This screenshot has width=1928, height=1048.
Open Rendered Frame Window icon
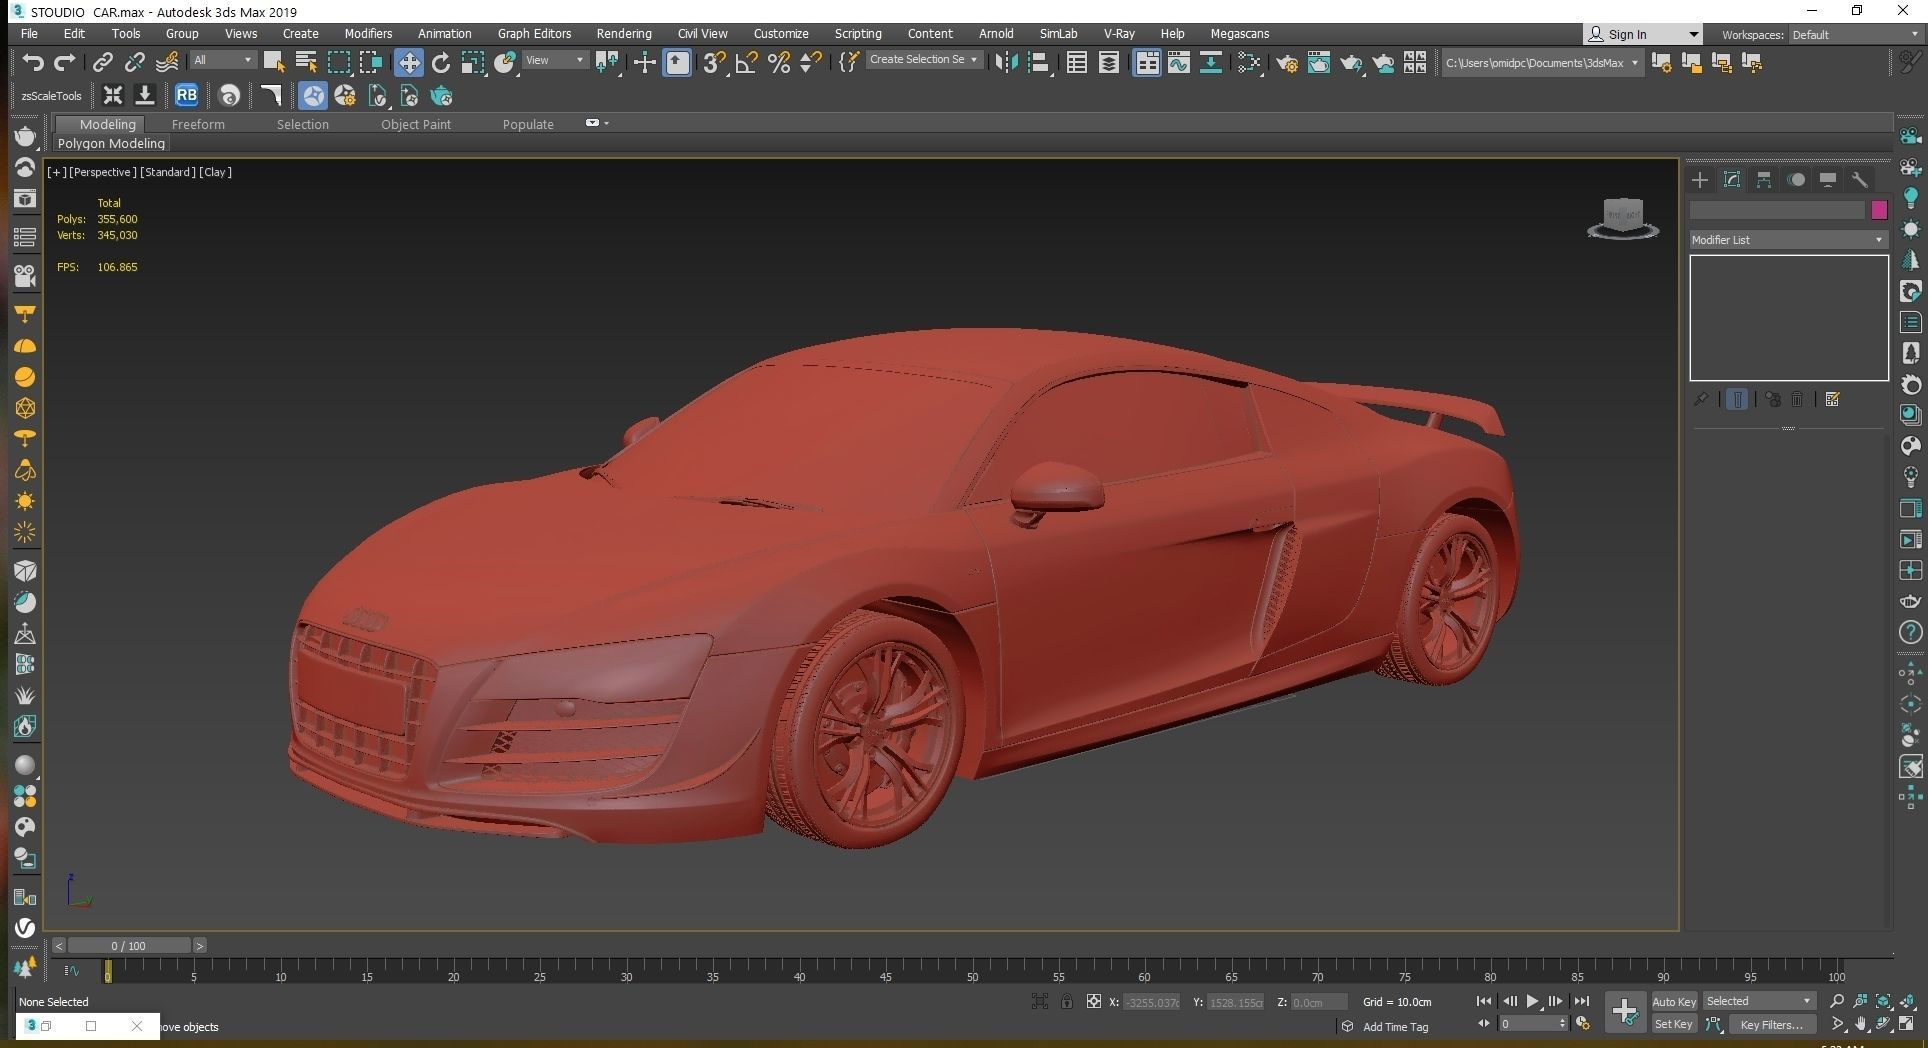coord(1319,63)
